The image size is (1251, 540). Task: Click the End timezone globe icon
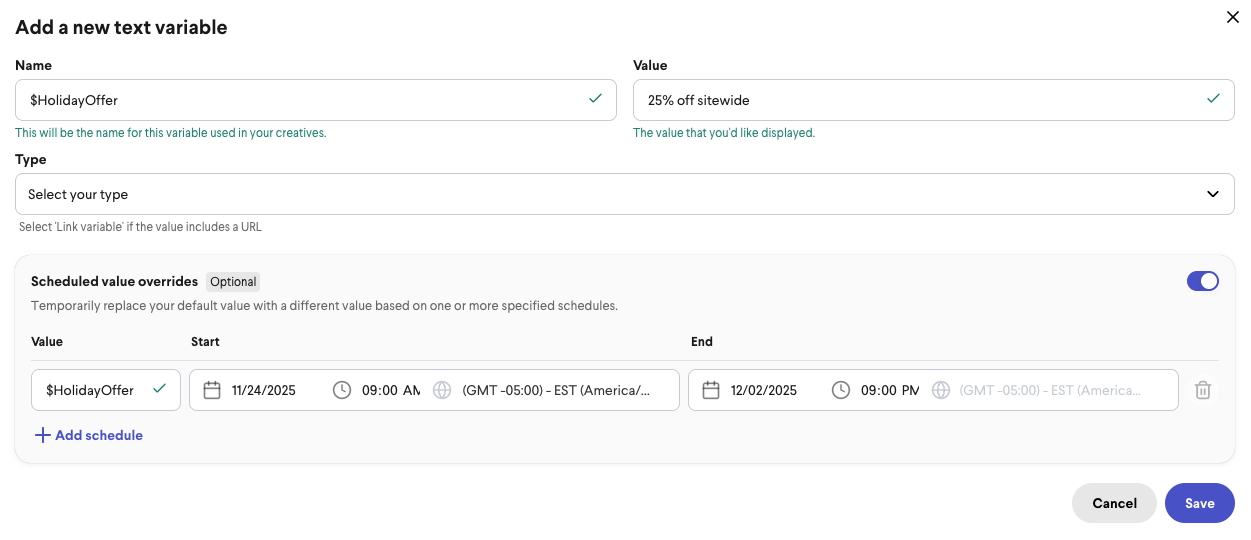click(x=941, y=390)
